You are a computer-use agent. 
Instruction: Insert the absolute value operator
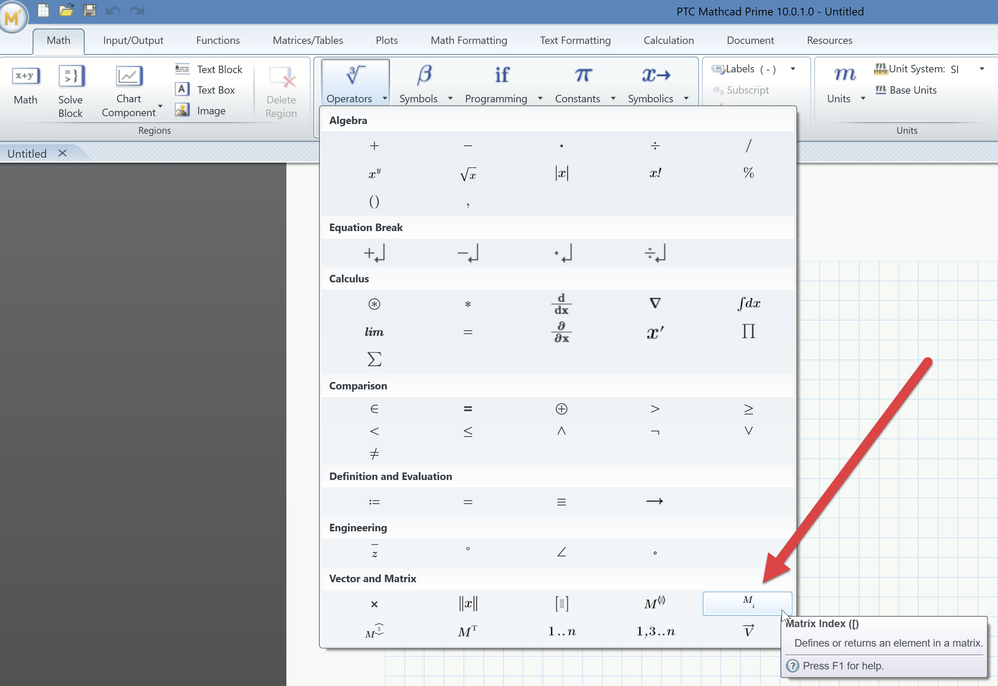[561, 173]
